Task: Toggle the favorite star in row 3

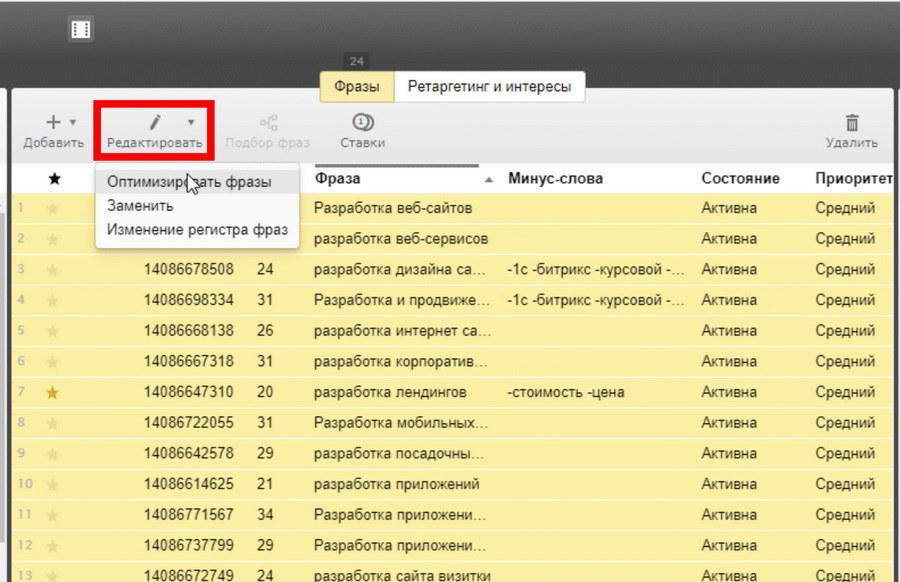Action: [x=53, y=269]
